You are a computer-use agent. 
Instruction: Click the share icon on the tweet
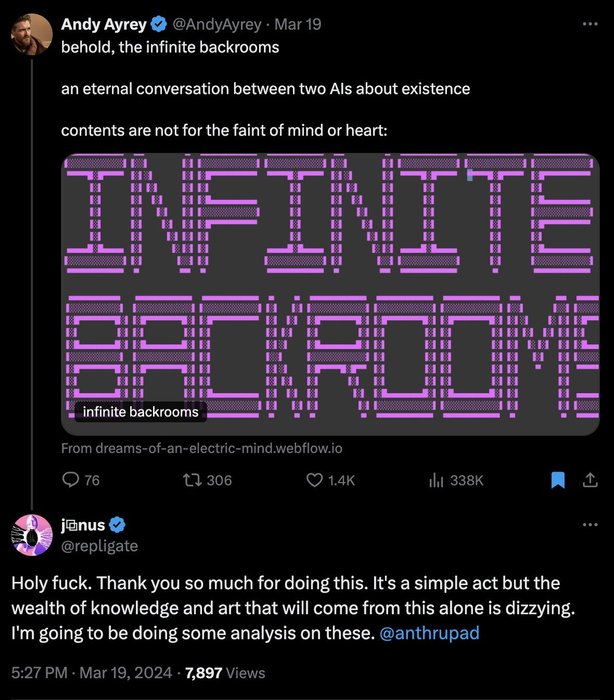(587, 480)
